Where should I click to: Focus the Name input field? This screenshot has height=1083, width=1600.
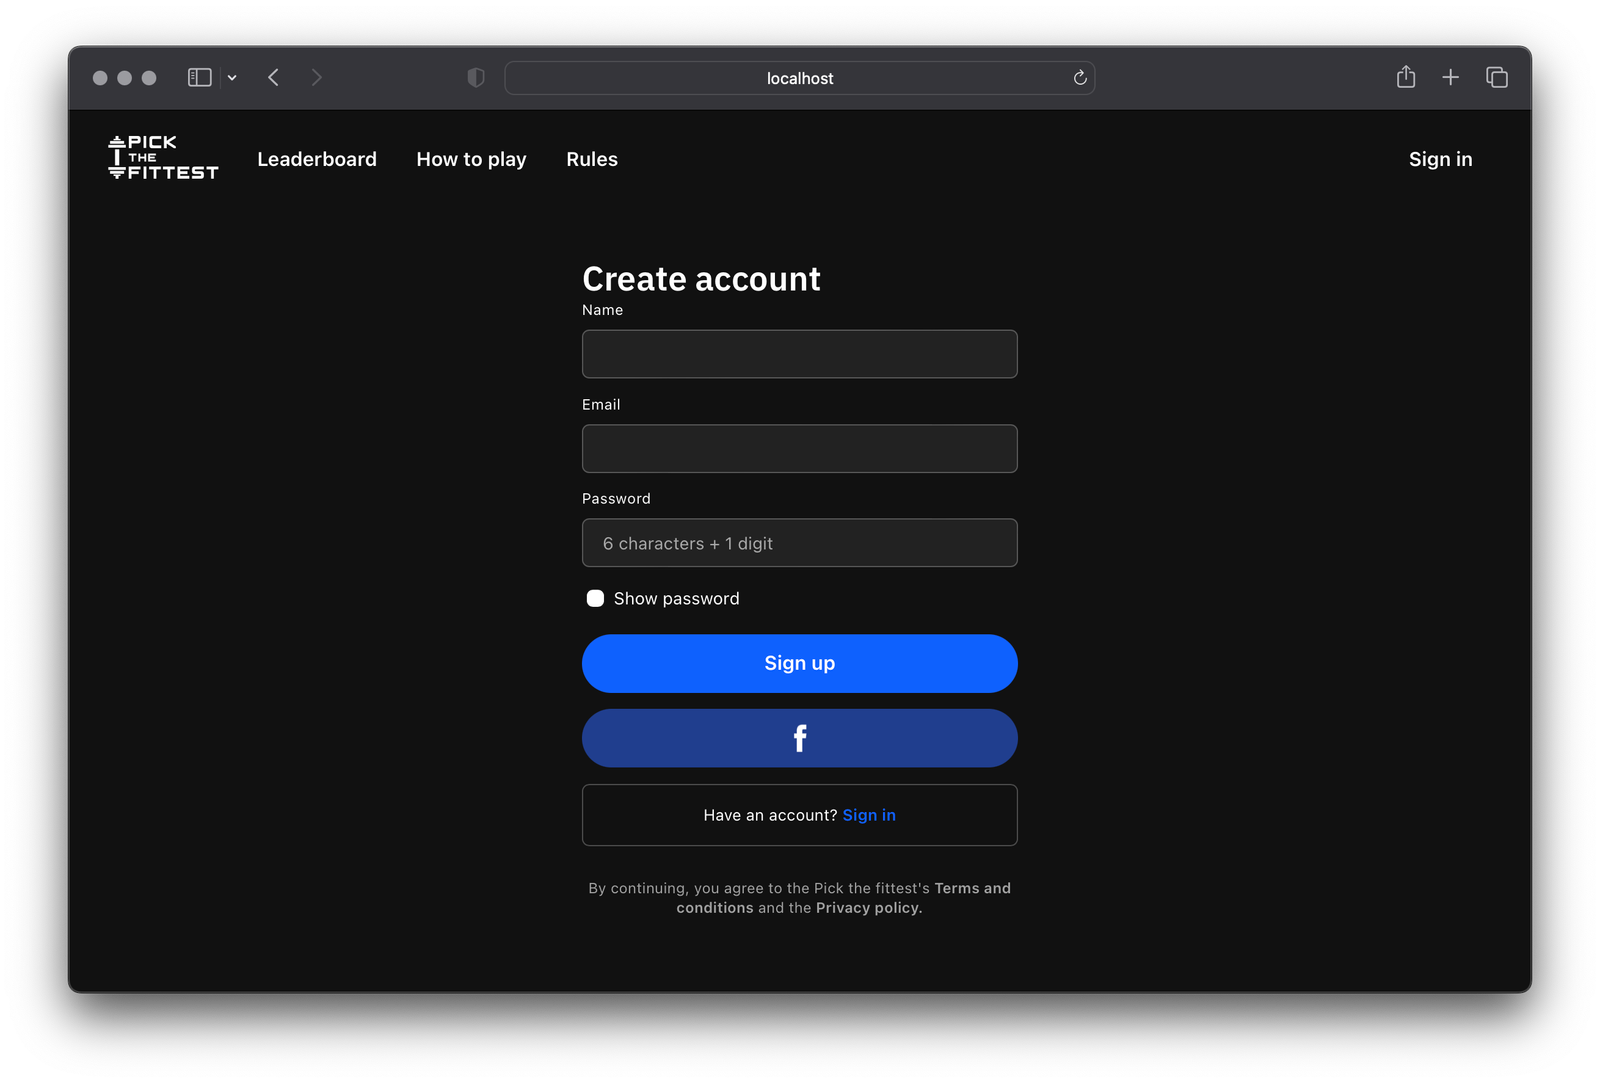[799, 354]
